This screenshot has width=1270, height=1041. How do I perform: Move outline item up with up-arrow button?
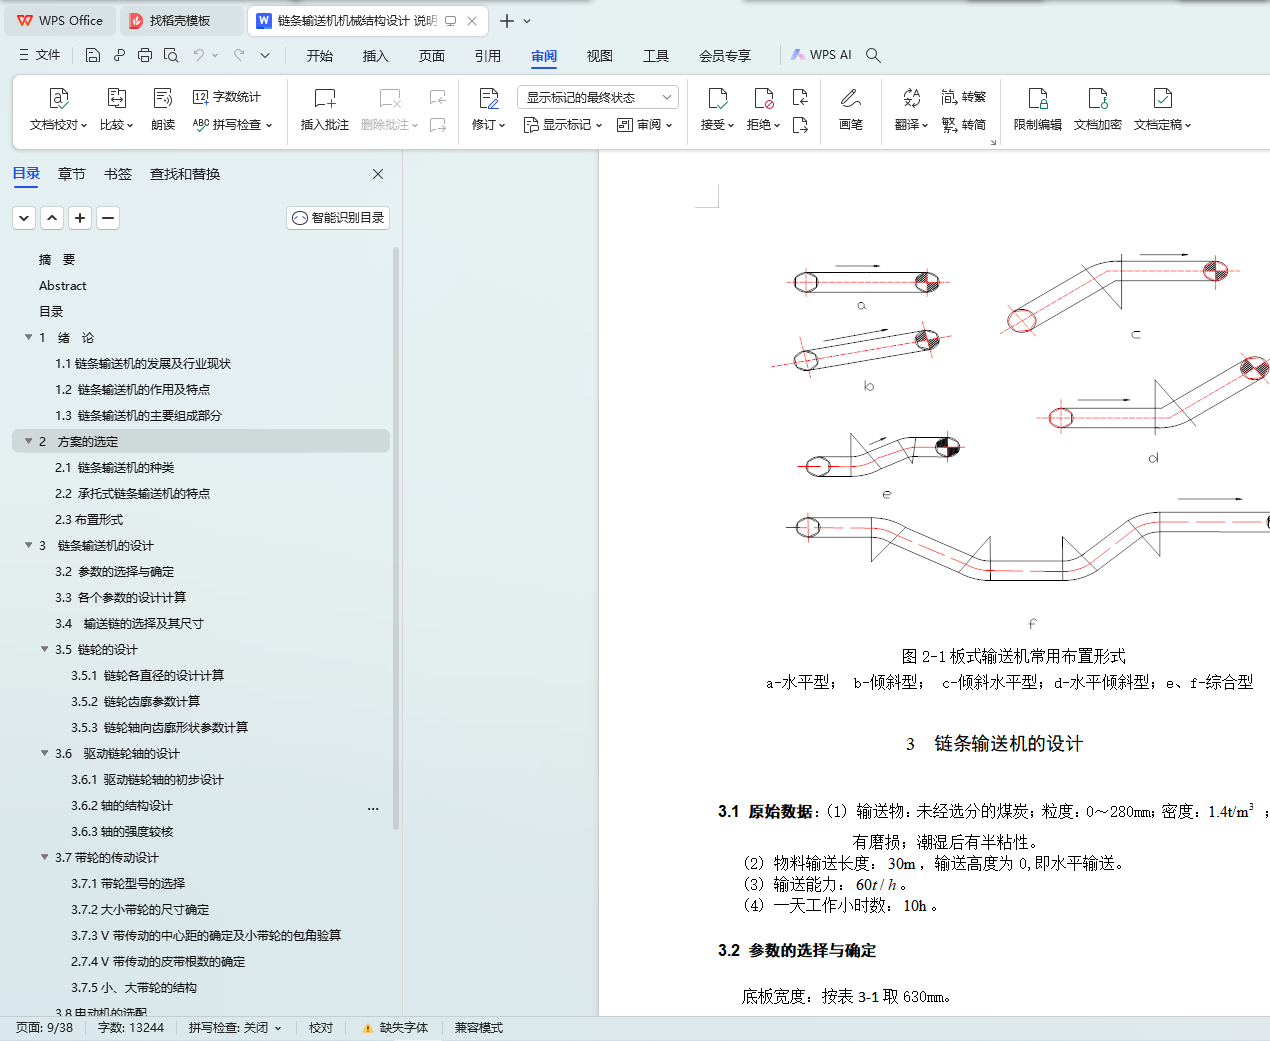(x=52, y=218)
